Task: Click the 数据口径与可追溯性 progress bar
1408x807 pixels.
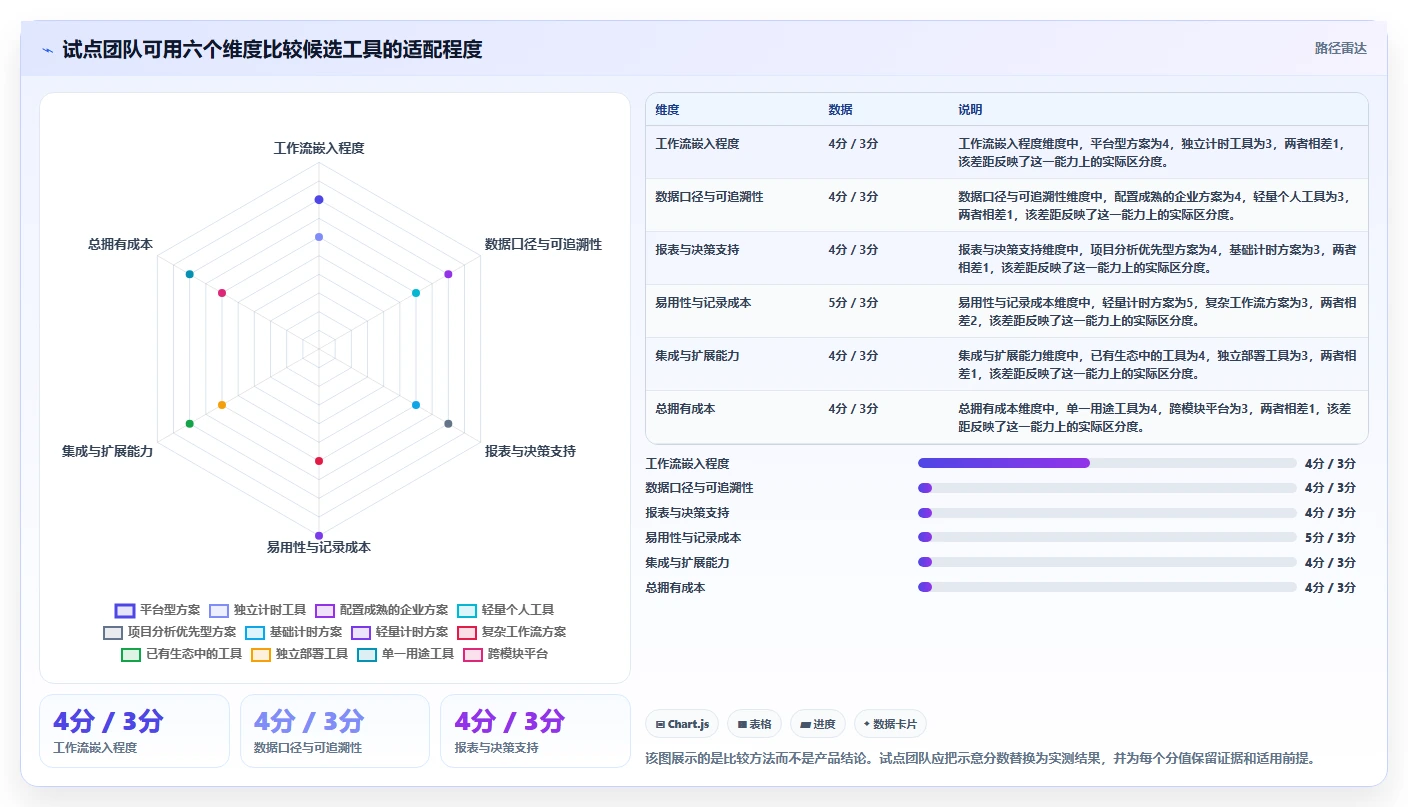Action: pyautogui.click(x=1107, y=488)
